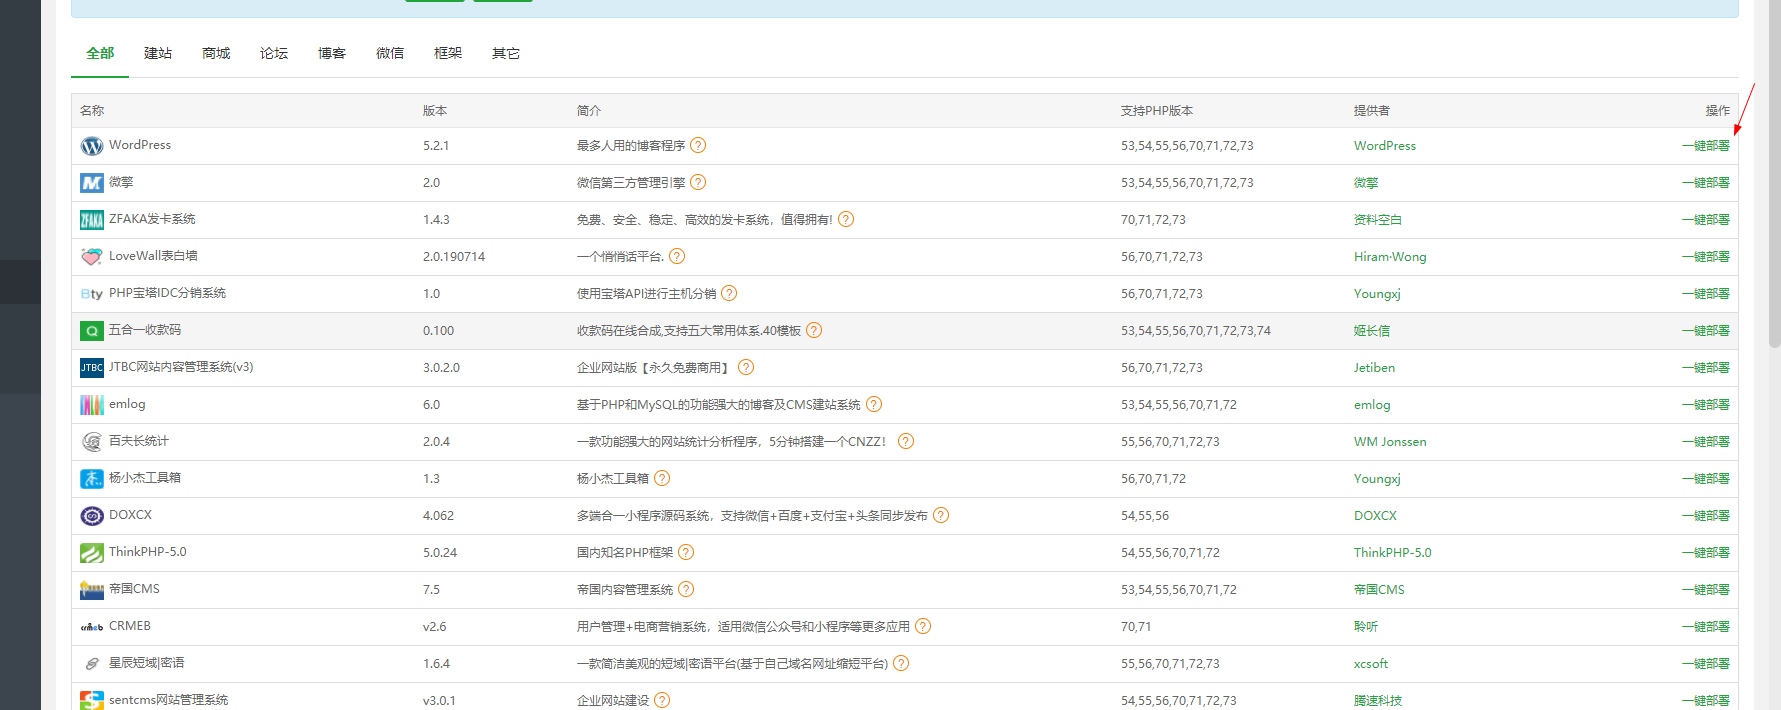
Task: Switch to the 博客 tab
Action: pyautogui.click(x=332, y=54)
